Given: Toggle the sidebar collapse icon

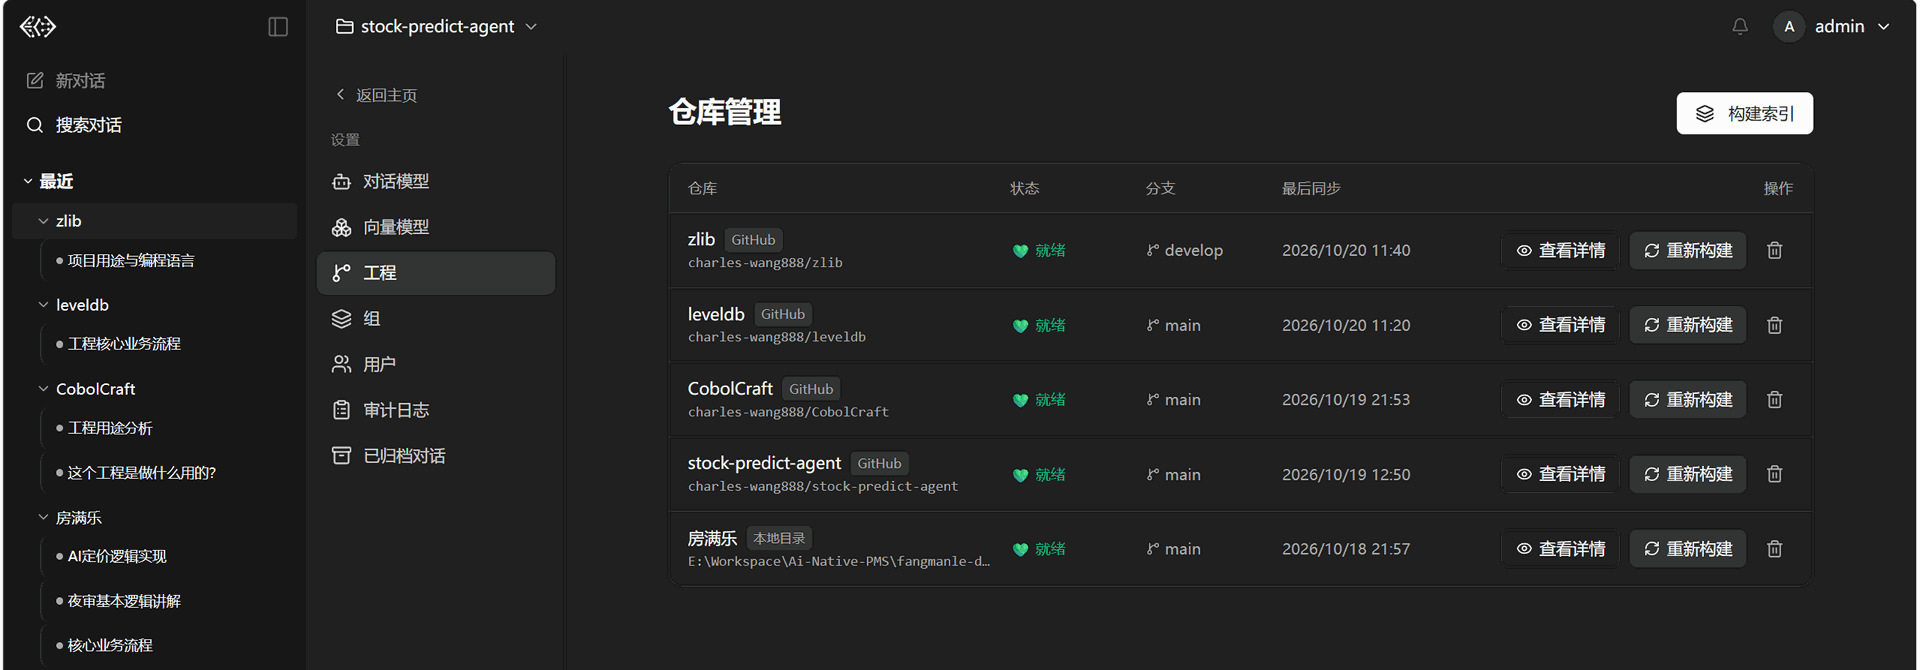Looking at the screenshot, I should 278,27.
